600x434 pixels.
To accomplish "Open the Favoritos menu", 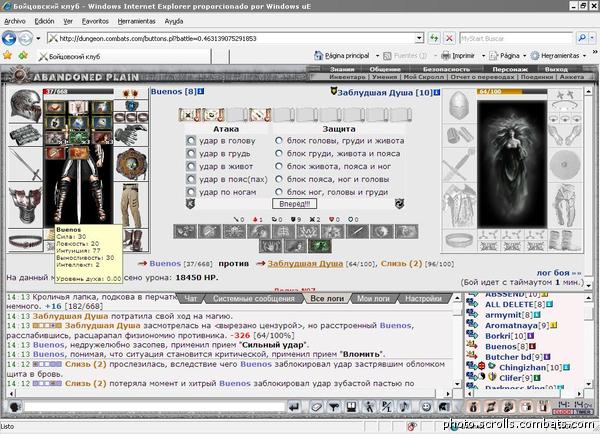I will [95, 21].
